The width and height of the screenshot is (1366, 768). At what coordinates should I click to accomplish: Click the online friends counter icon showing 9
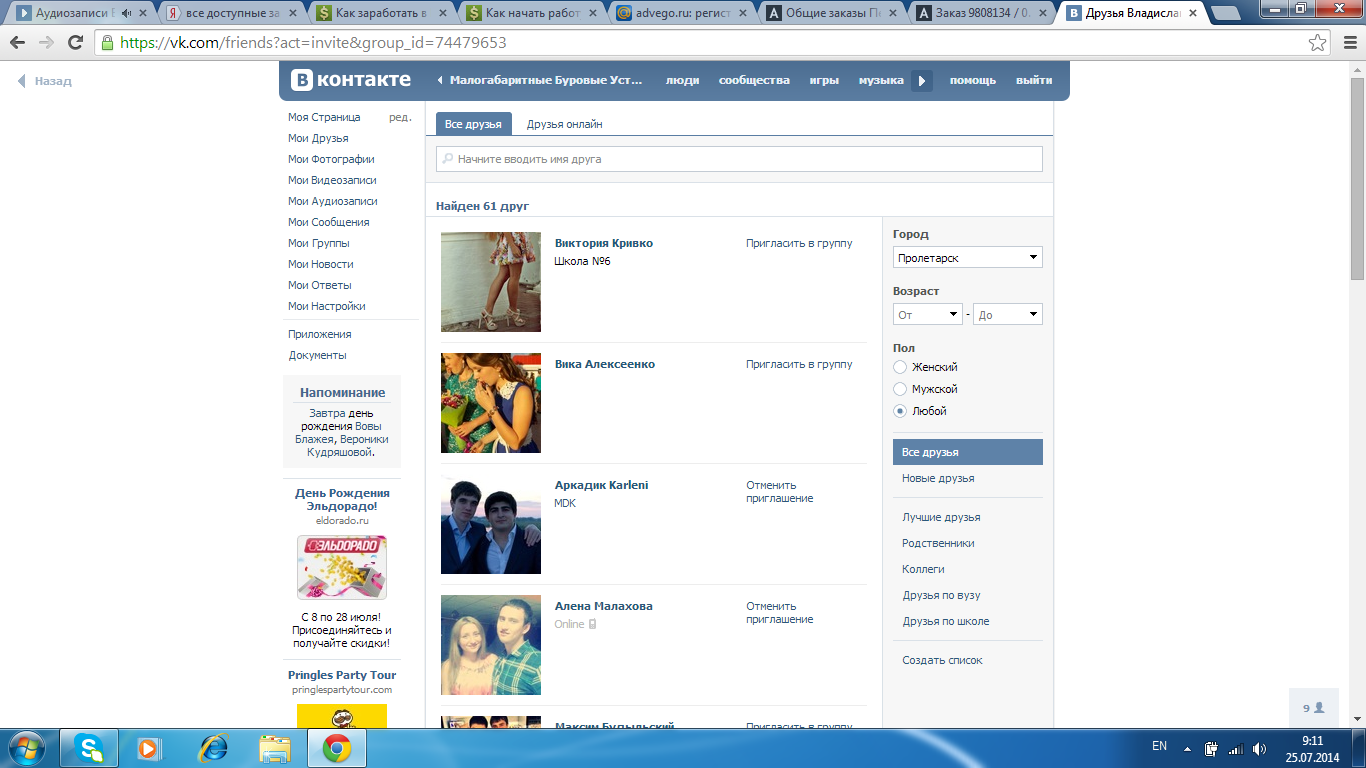(1313, 707)
